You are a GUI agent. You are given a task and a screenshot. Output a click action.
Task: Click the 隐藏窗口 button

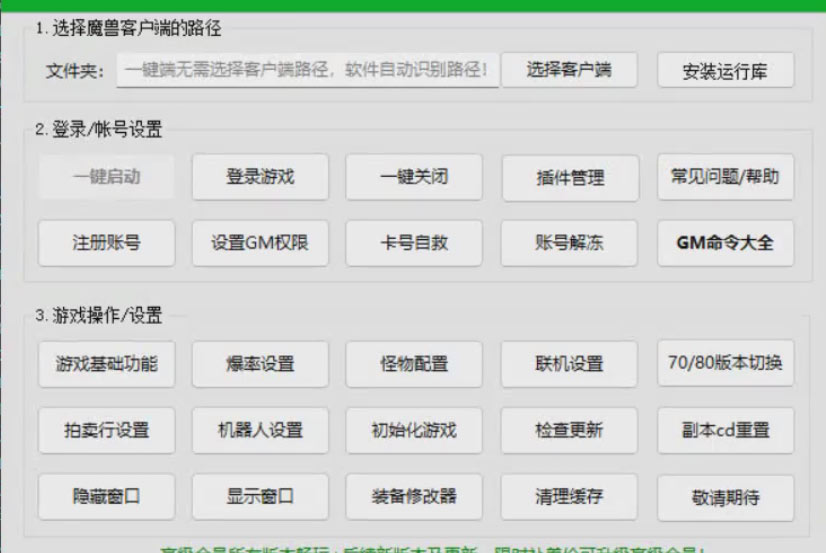click(x=106, y=497)
